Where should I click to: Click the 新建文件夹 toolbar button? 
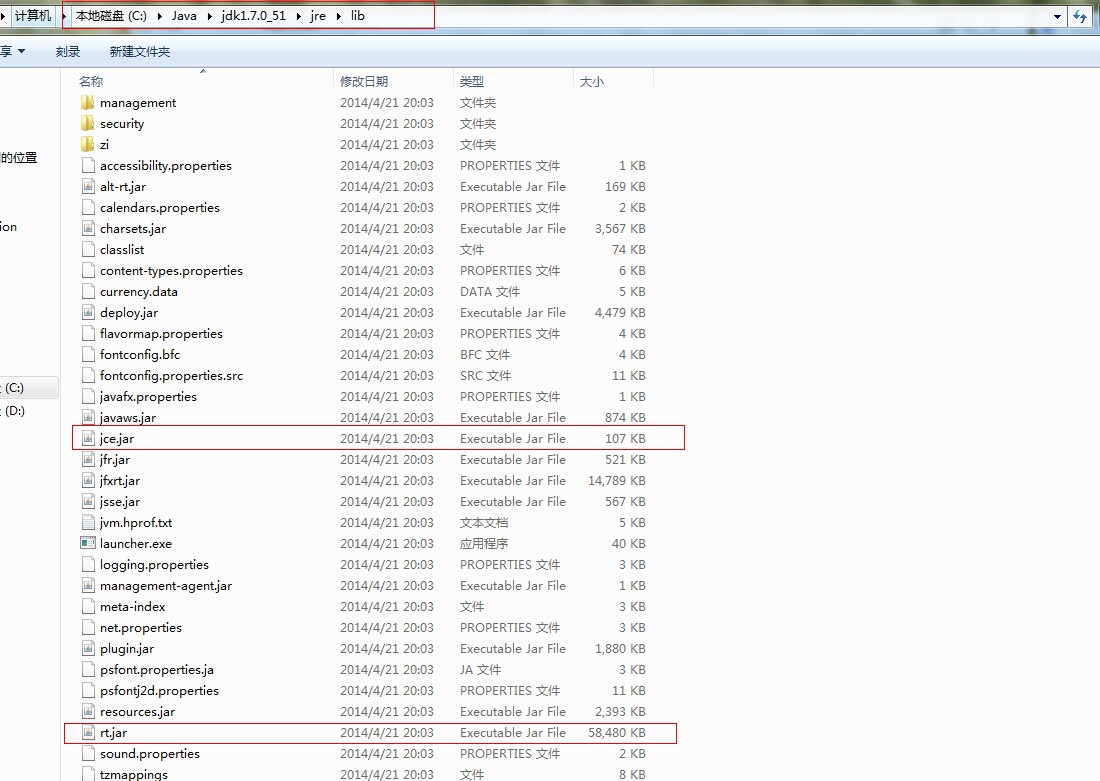pos(140,51)
